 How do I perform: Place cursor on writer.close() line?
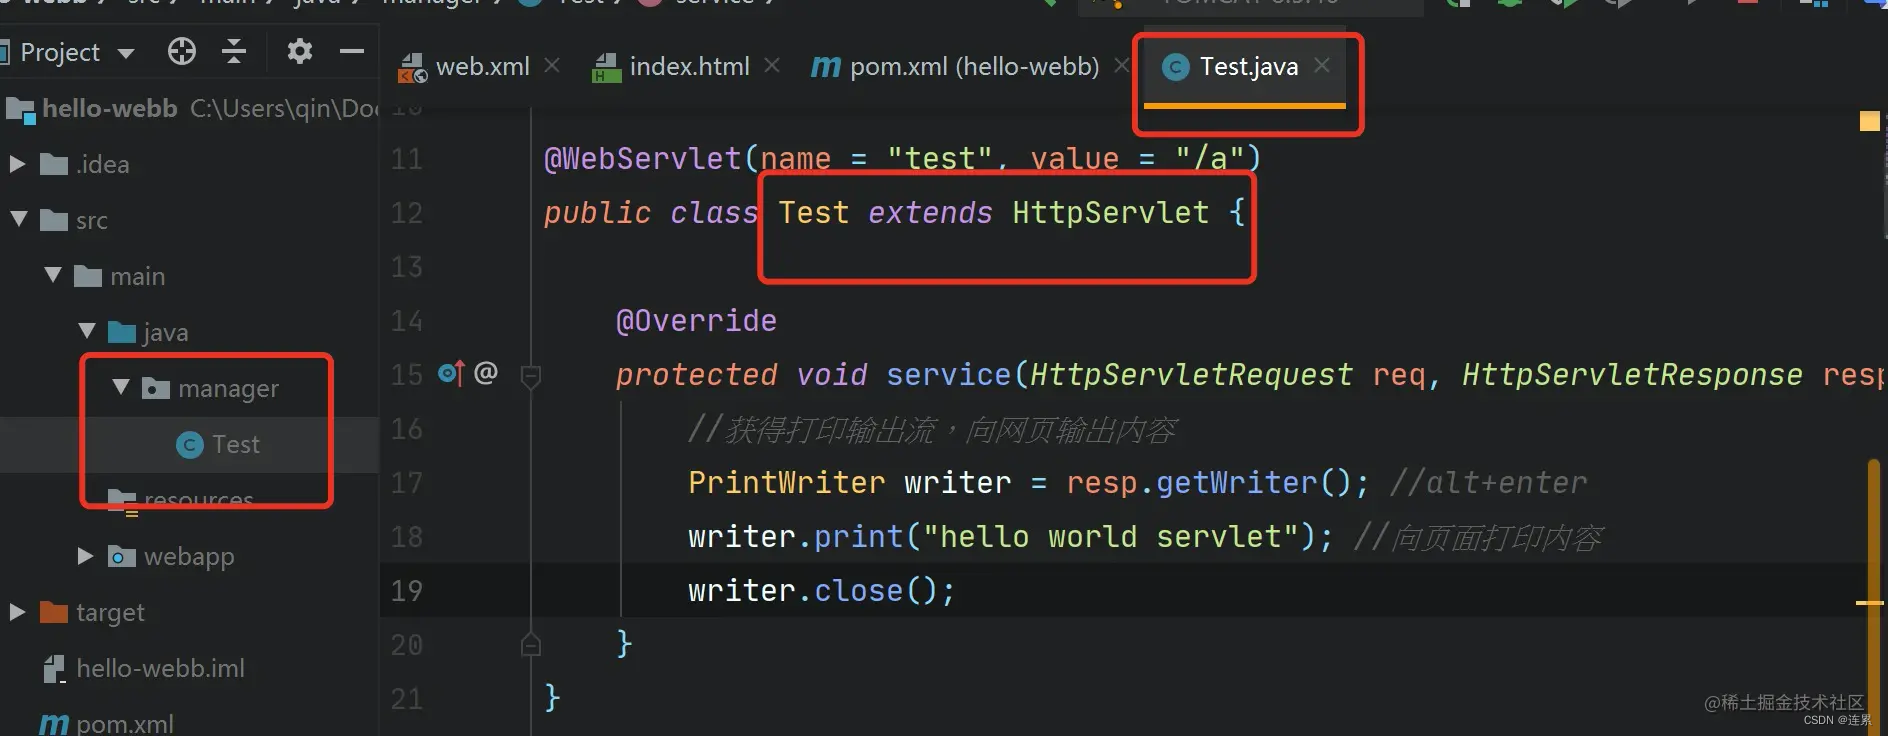(x=821, y=591)
